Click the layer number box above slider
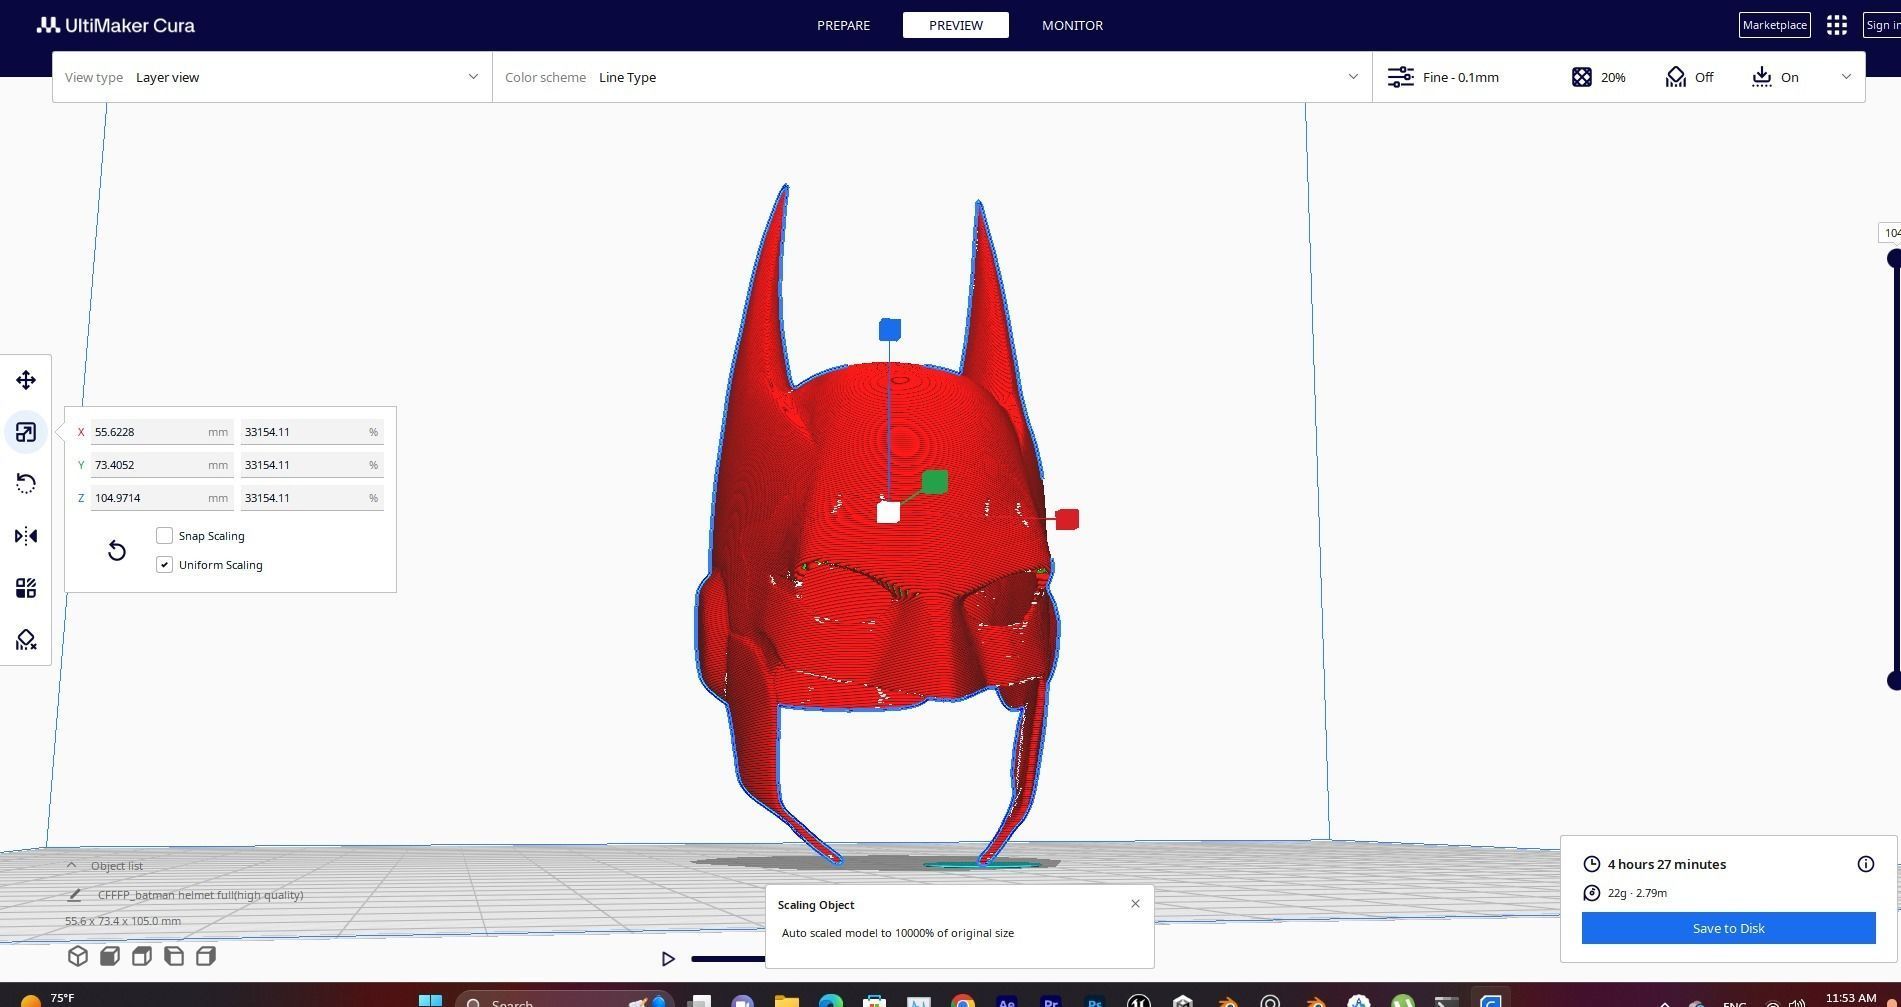The image size is (1901, 1007). coord(1890,233)
